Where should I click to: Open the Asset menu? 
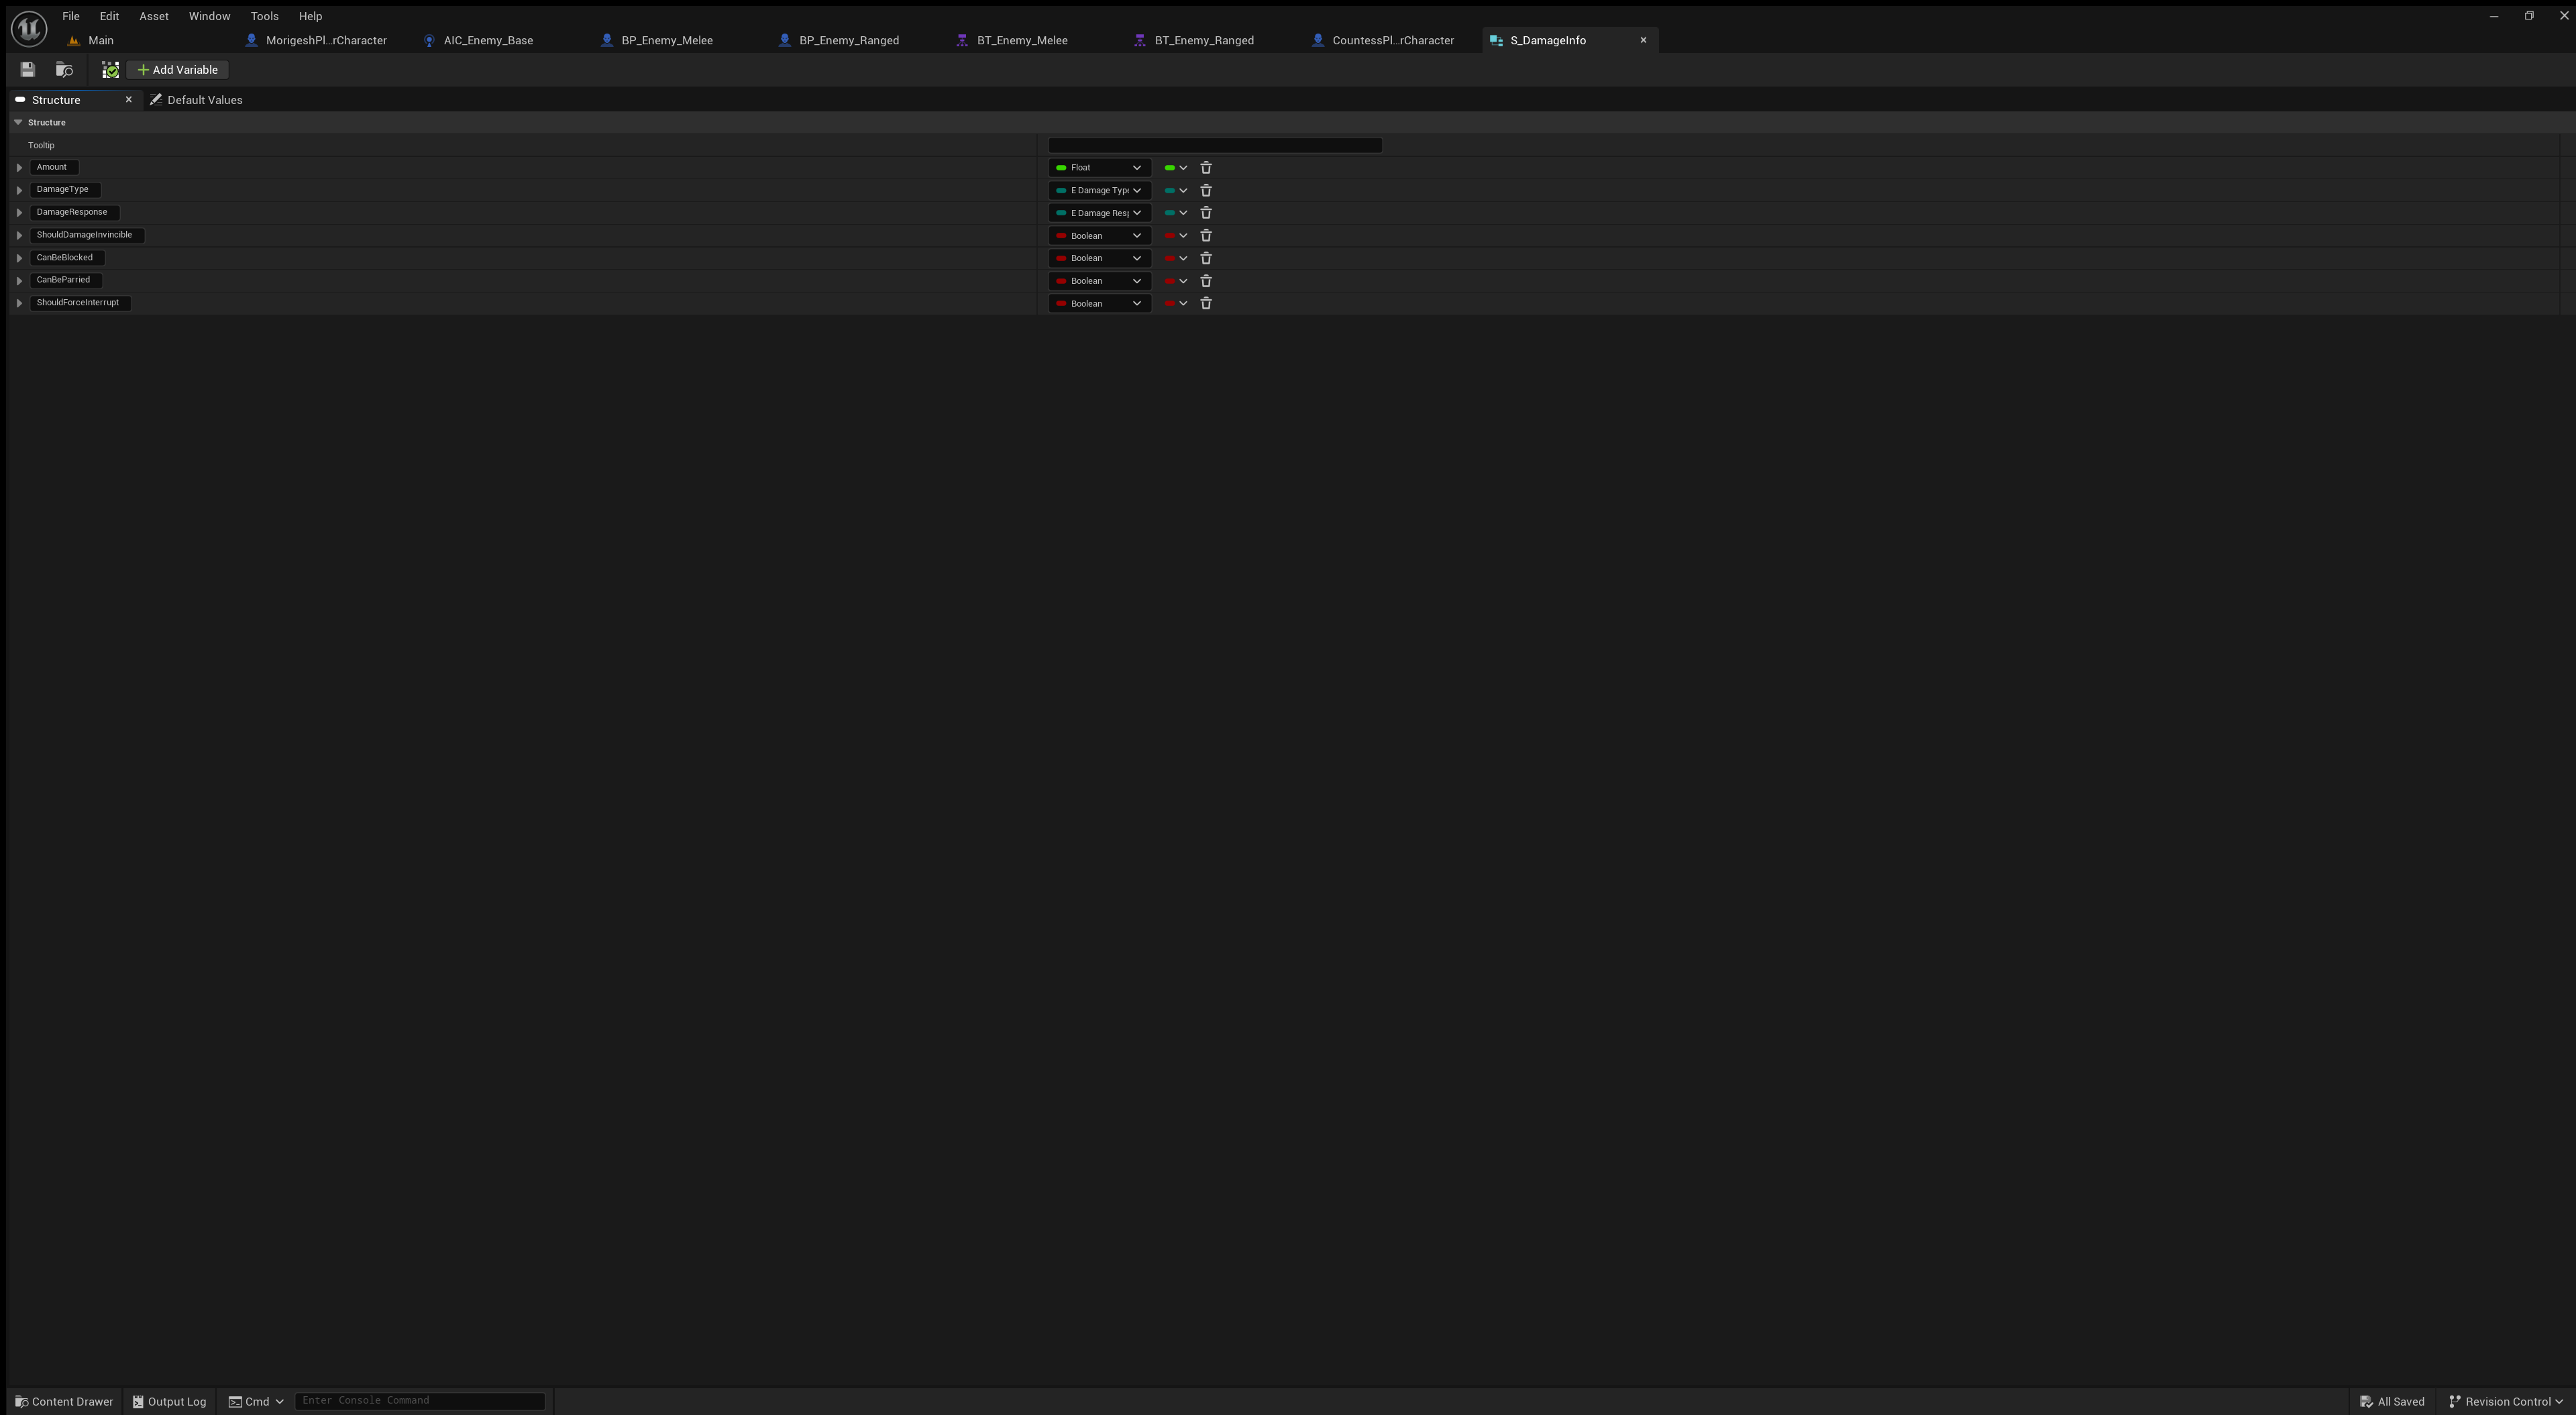click(153, 16)
